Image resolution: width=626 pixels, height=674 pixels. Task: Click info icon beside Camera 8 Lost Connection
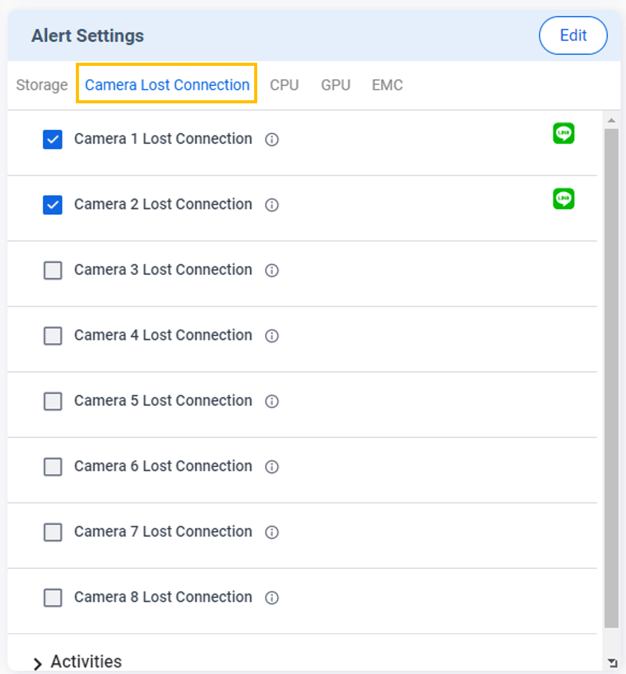(x=272, y=598)
